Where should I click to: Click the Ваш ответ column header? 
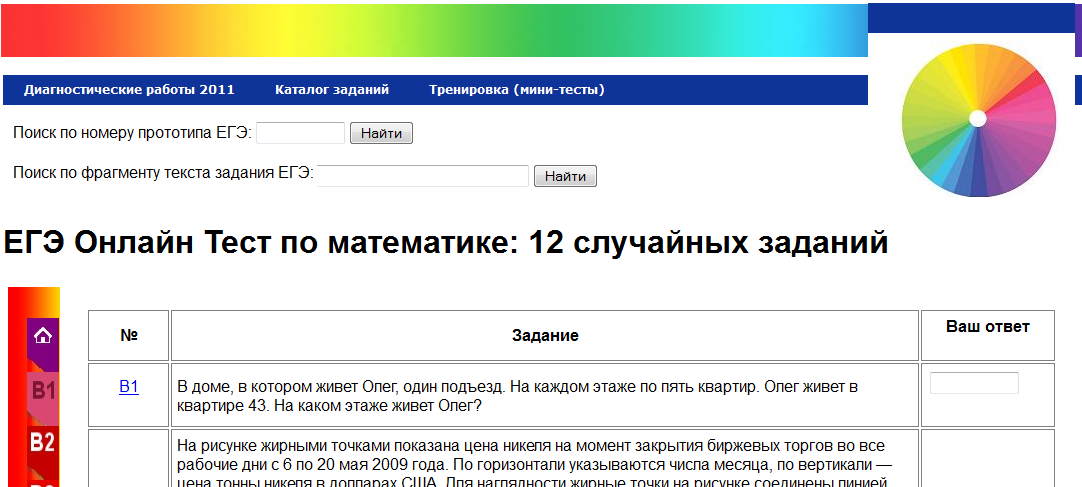pos(987,327)
